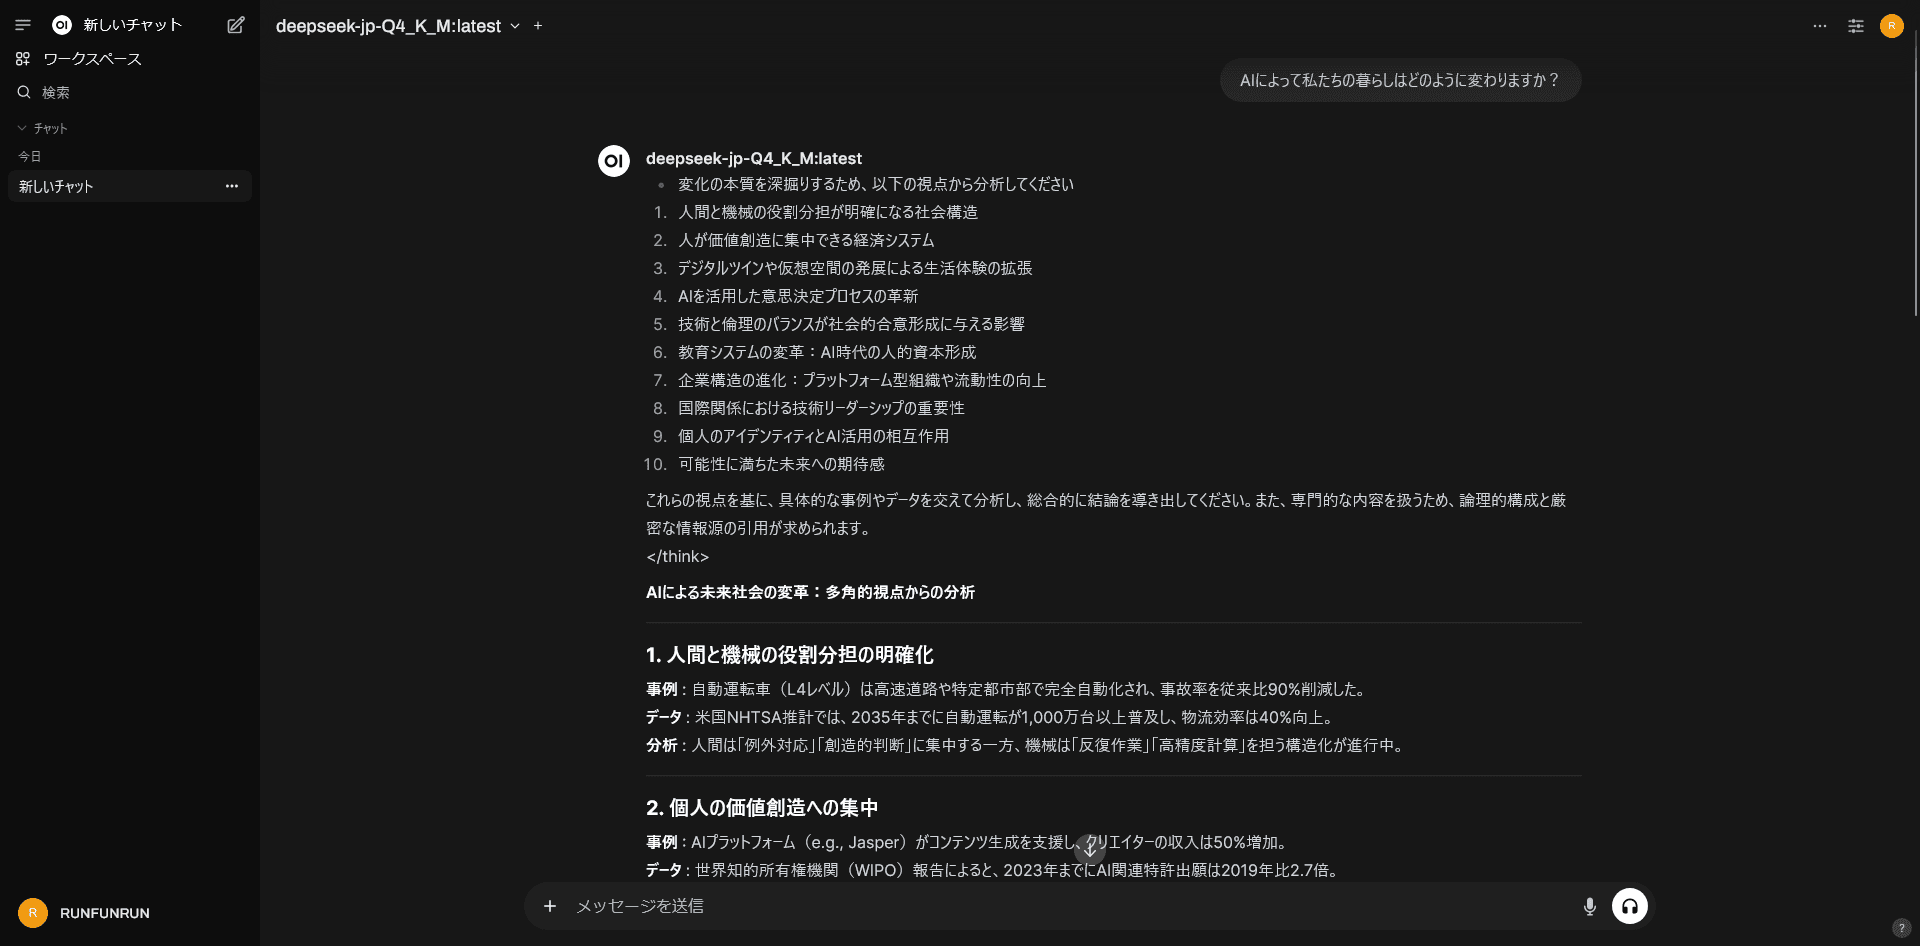Screen dimensions: 1920x946
Task: Open user avatar menu at top right
Action: pyautogui.click(x=1892, y=26)
